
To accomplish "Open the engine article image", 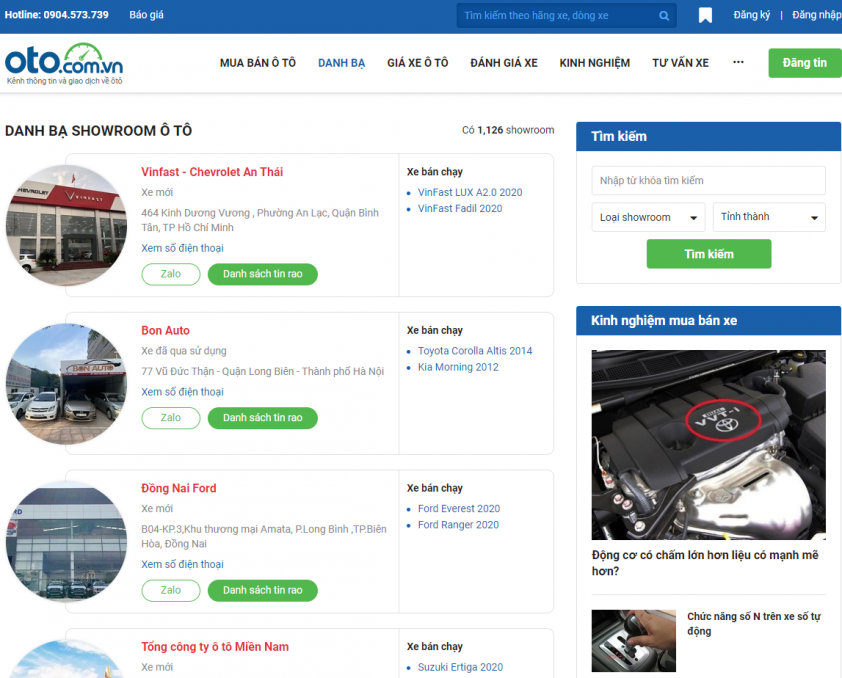I will click(708, 444).
